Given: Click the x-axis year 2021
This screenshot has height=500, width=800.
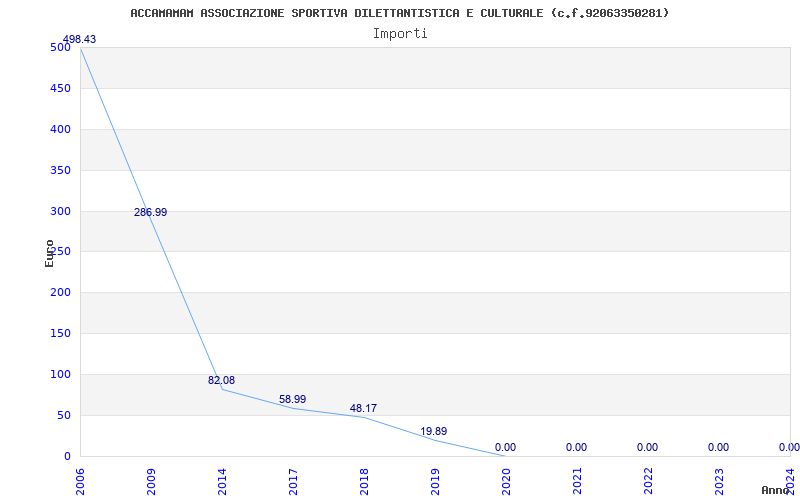Looking at the screenshot, I should tap(577, 481).
